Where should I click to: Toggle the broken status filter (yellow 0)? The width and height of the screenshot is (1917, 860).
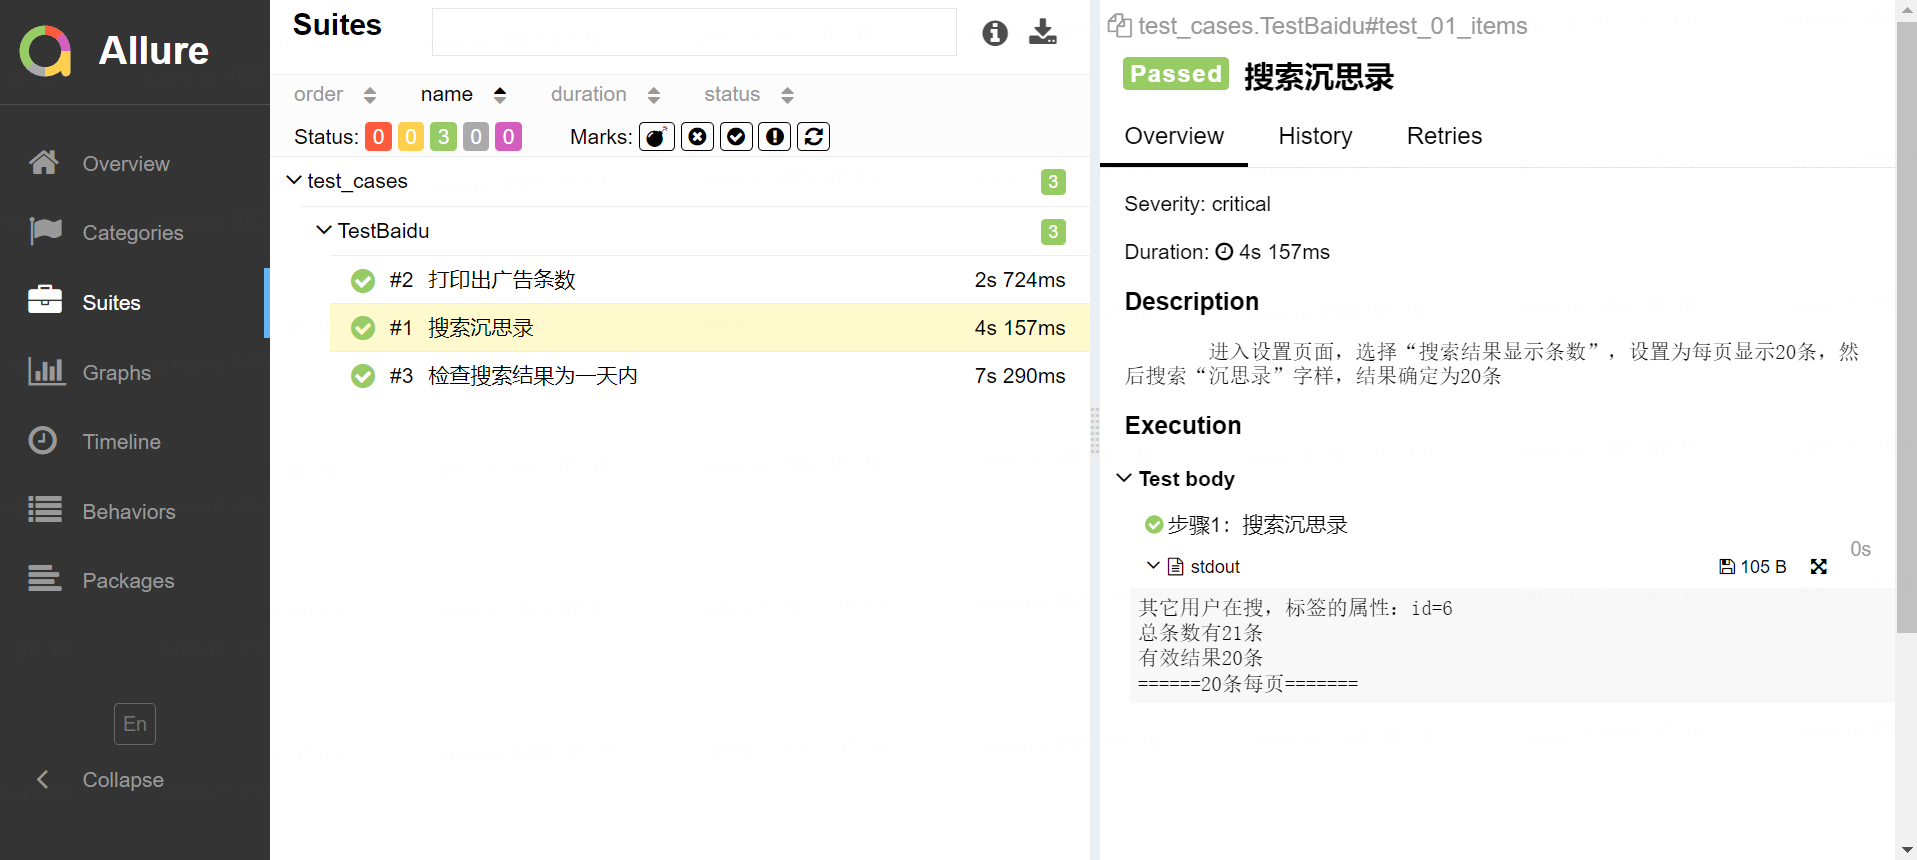click(411, 137)
